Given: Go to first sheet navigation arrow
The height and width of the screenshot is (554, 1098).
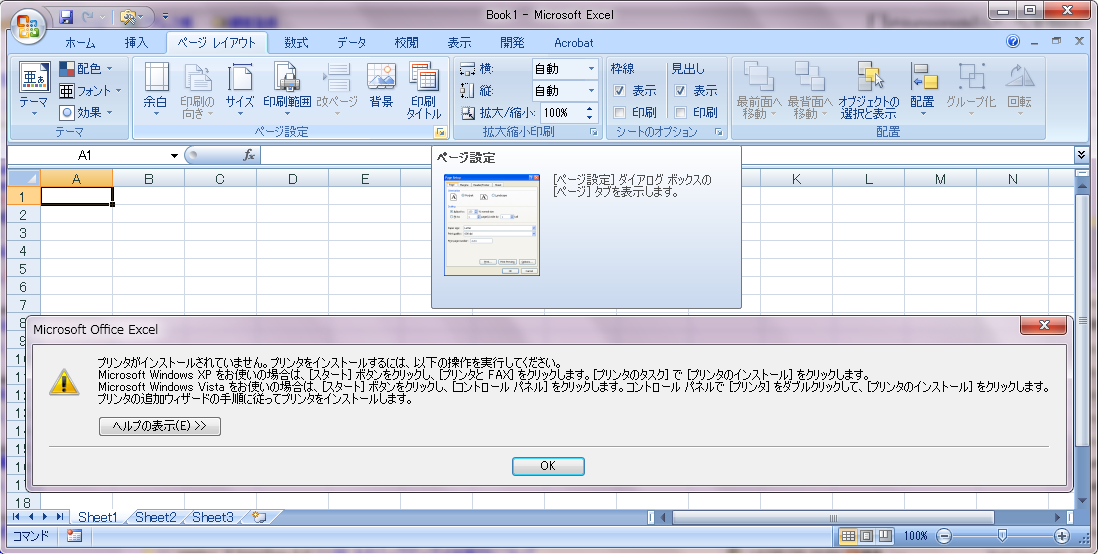Looking at the screenshot, I should coord(17,517).
